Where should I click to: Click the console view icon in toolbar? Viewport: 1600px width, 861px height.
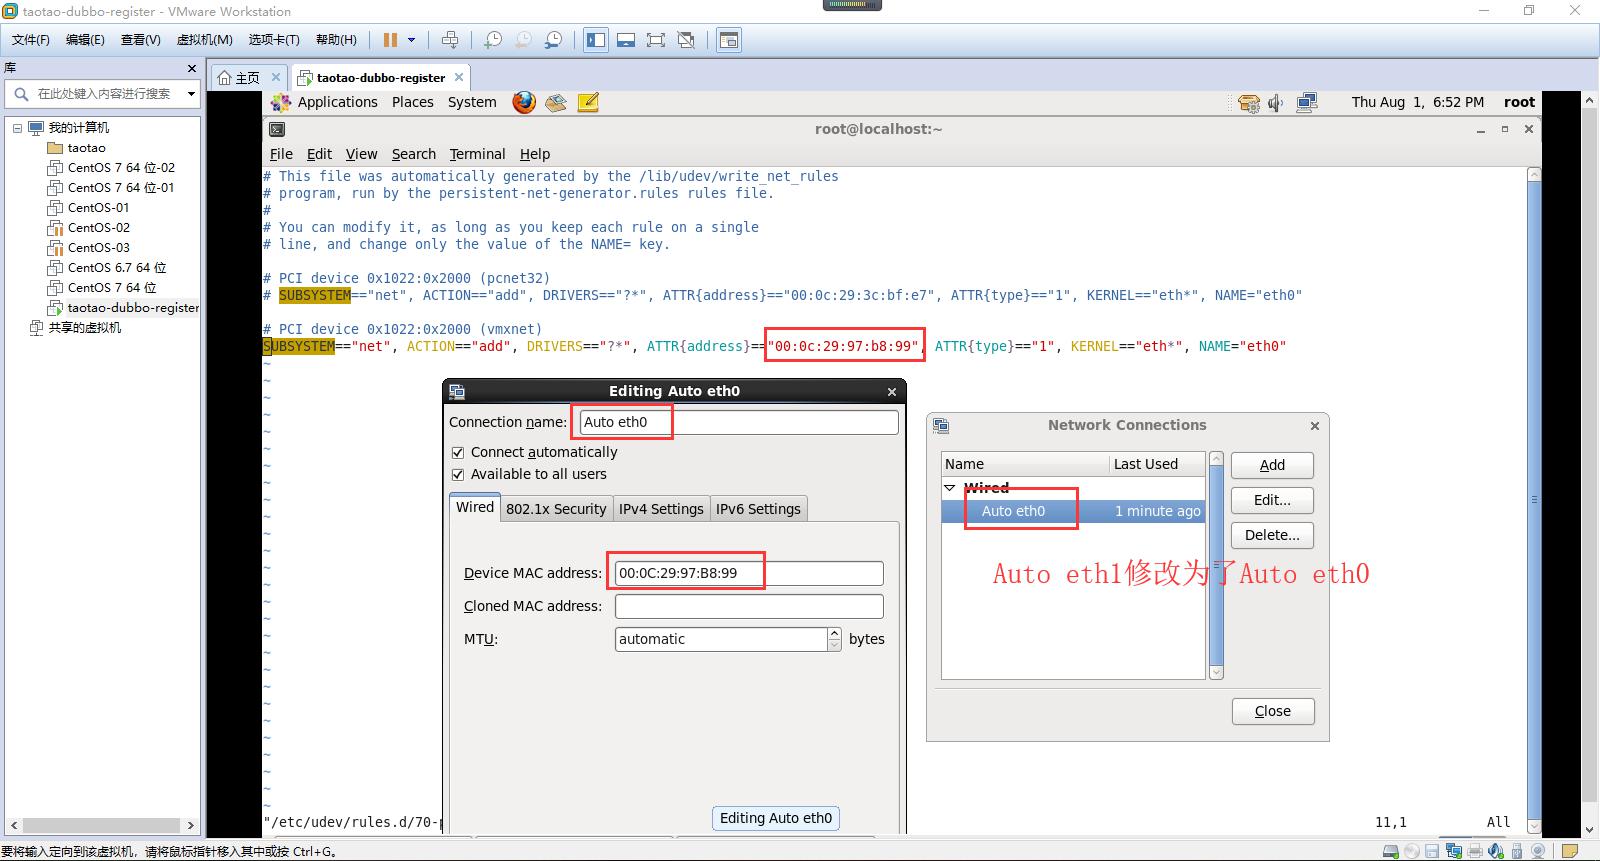pos(729,40)
